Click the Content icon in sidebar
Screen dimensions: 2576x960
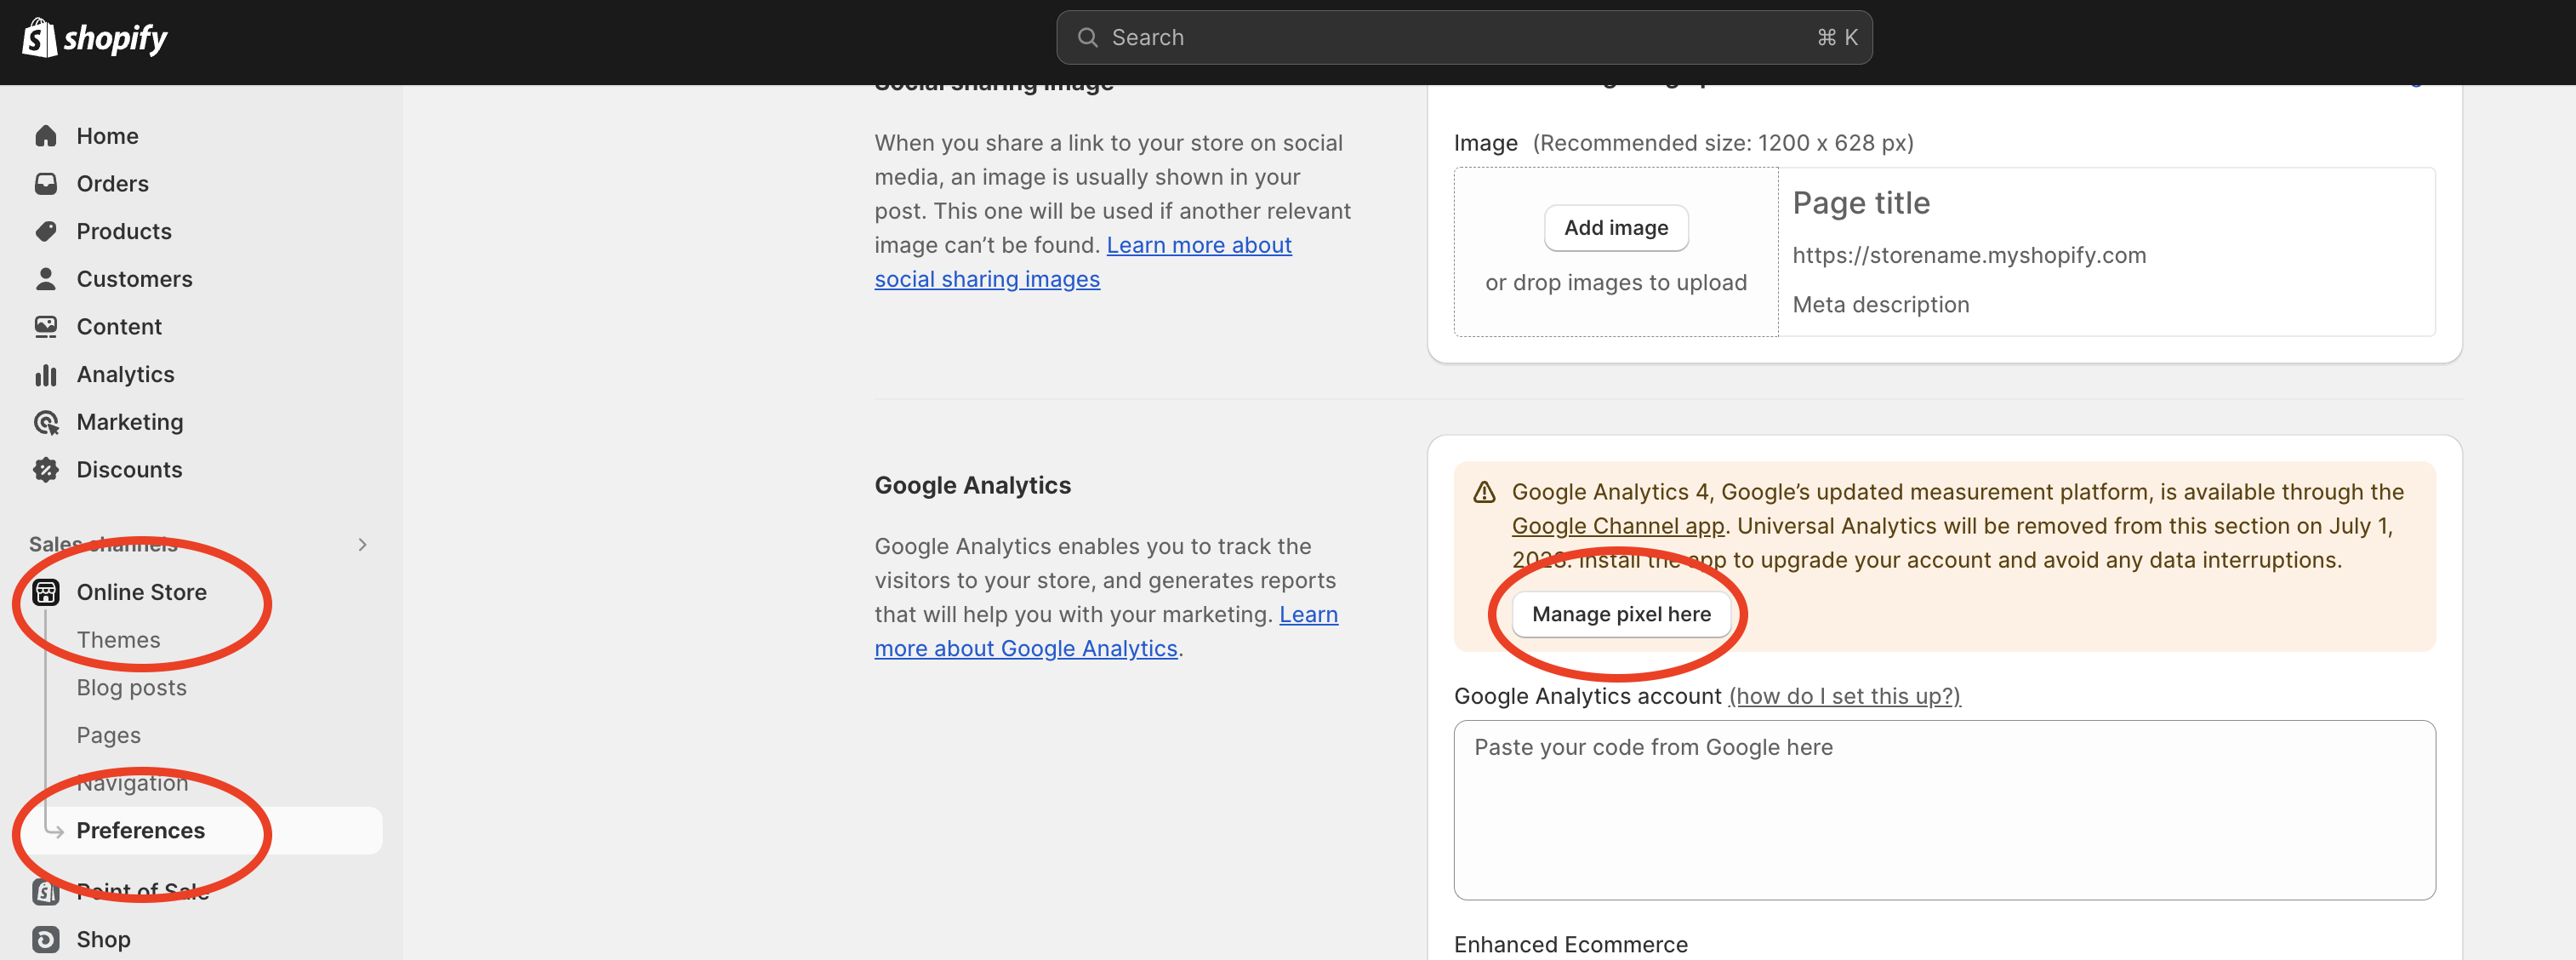pyautogui.click(x=46, y=327)
